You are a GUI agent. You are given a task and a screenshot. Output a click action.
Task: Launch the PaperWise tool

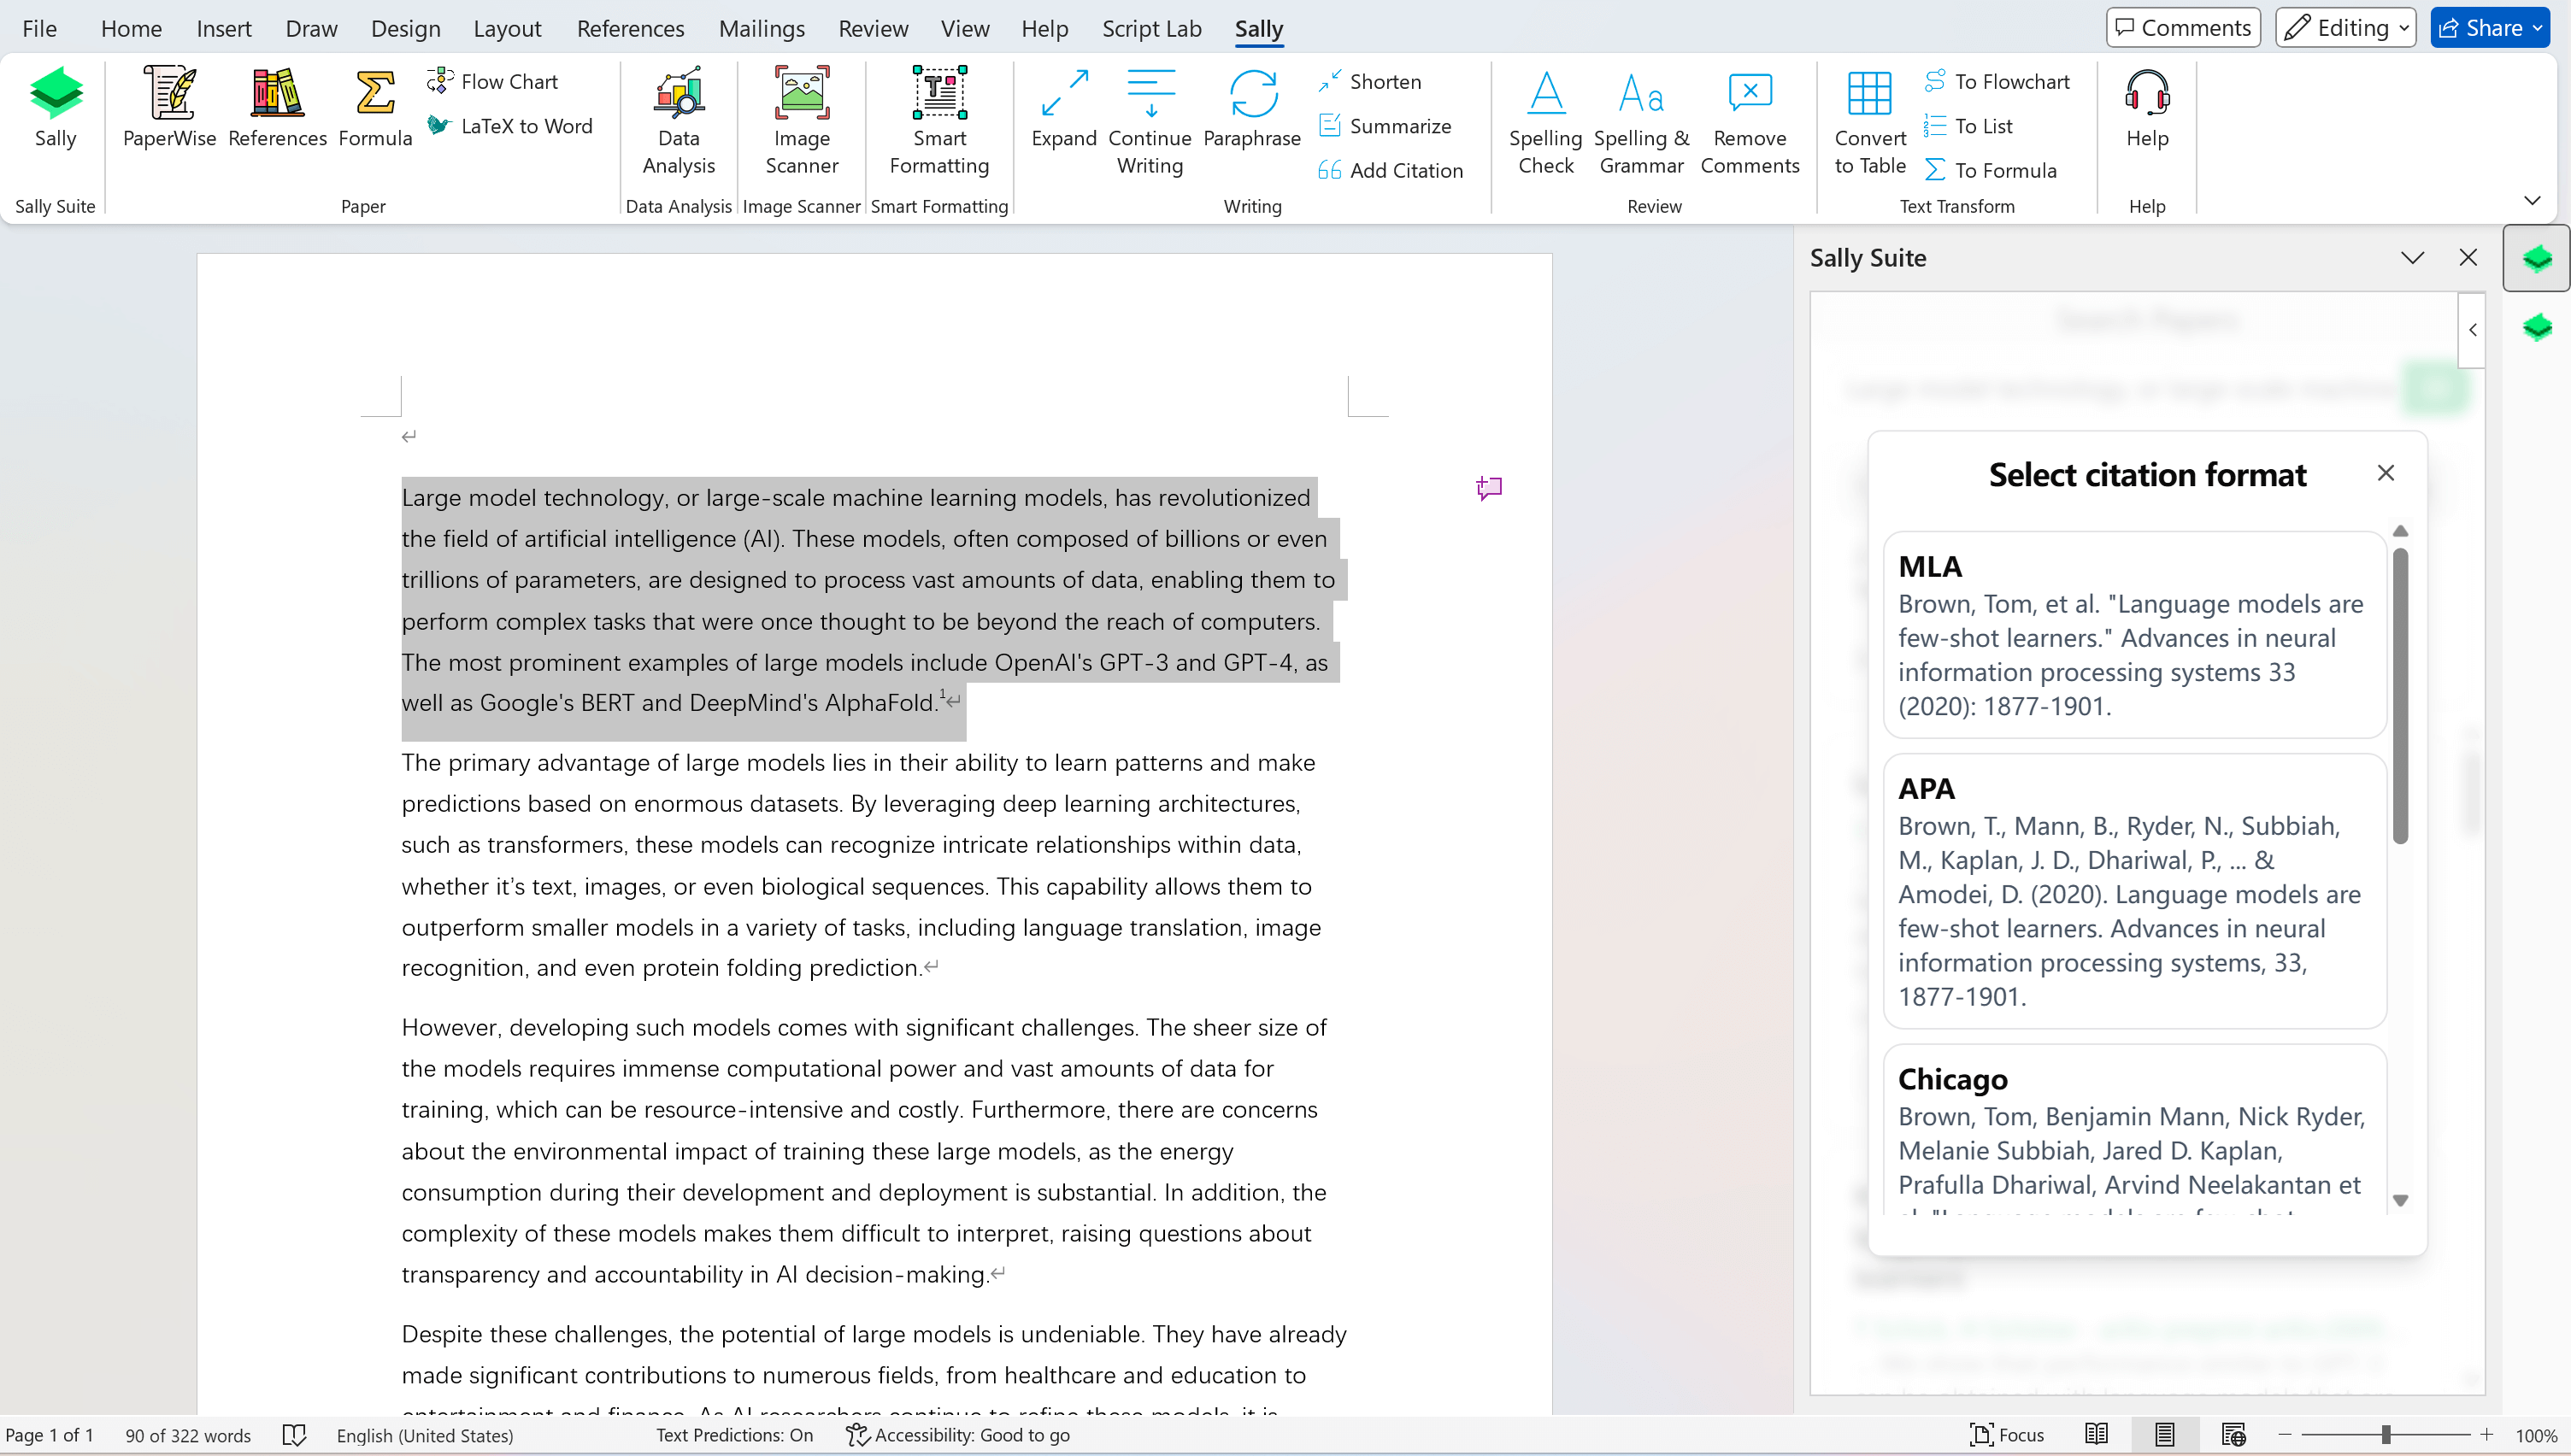click(x=169, y=108)
